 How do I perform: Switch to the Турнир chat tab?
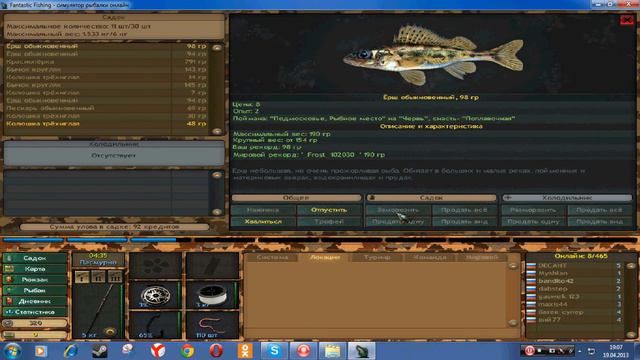coord(377,258)
